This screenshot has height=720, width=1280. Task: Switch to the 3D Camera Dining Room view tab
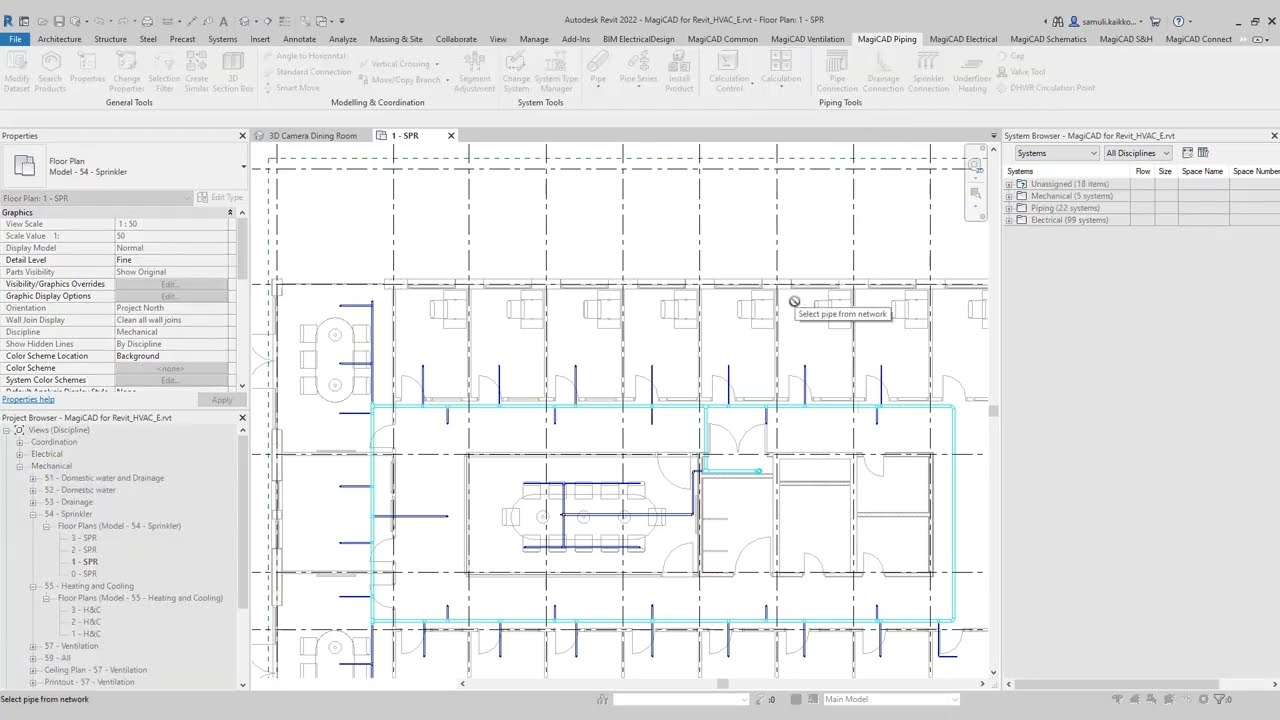[312, 136]
